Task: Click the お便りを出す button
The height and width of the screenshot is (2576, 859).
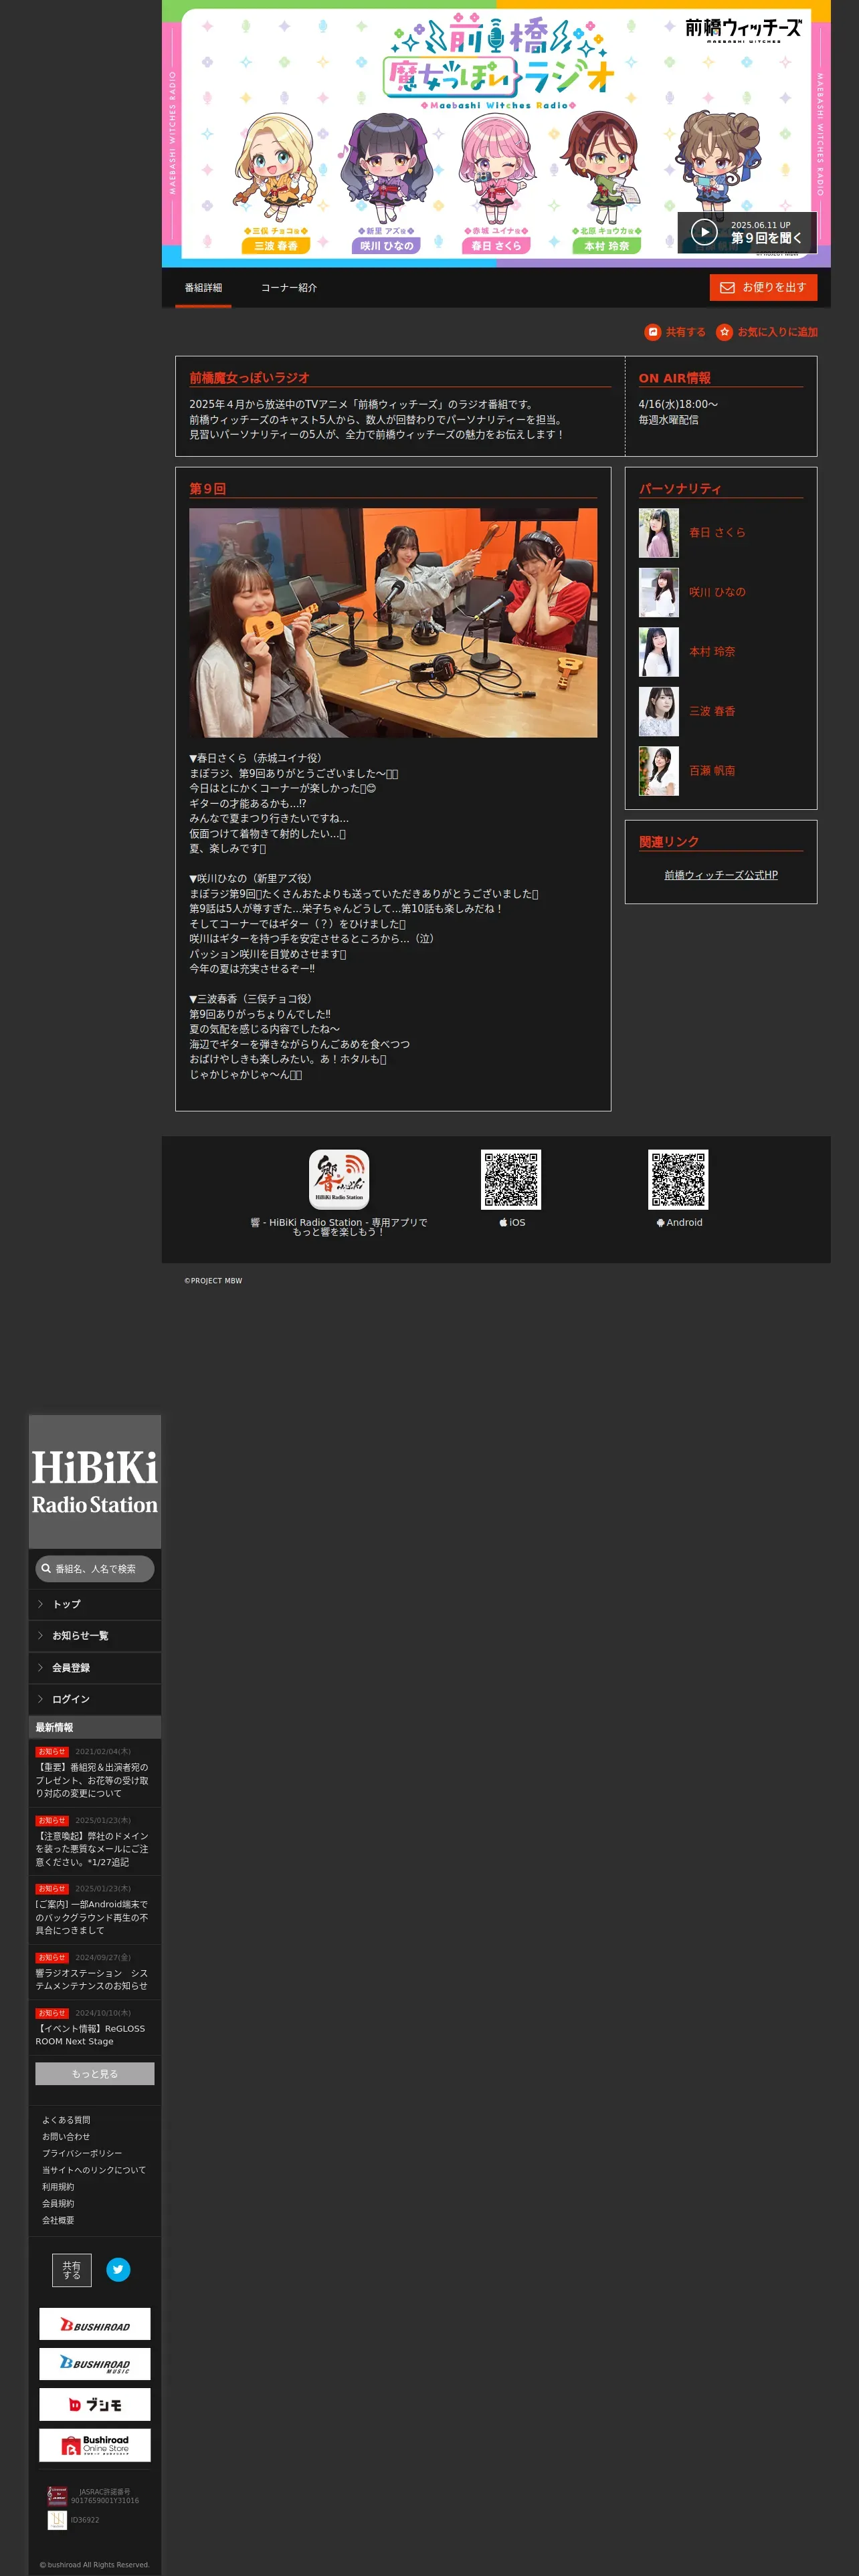Action: click(x=763, y=288)
